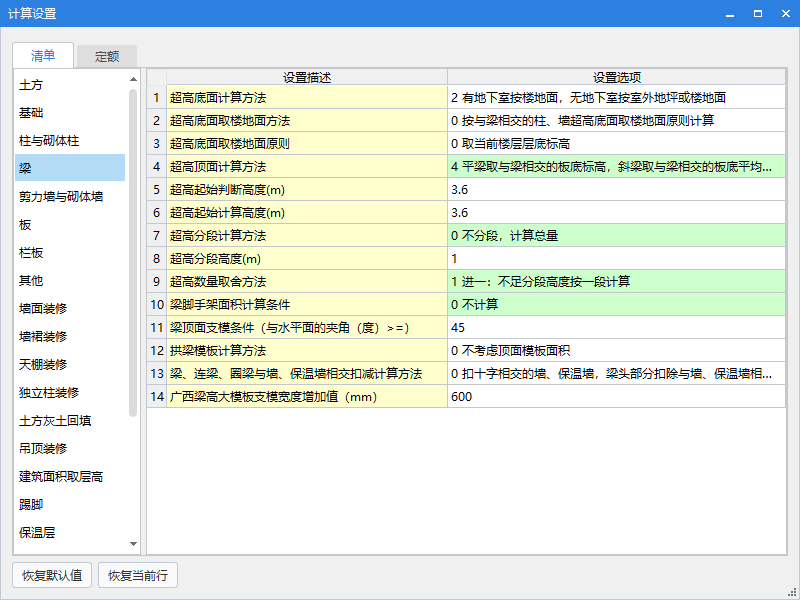This screenshot has height=600, width=800.
Task: Click the 设置选项 column header
Action: 616,77
